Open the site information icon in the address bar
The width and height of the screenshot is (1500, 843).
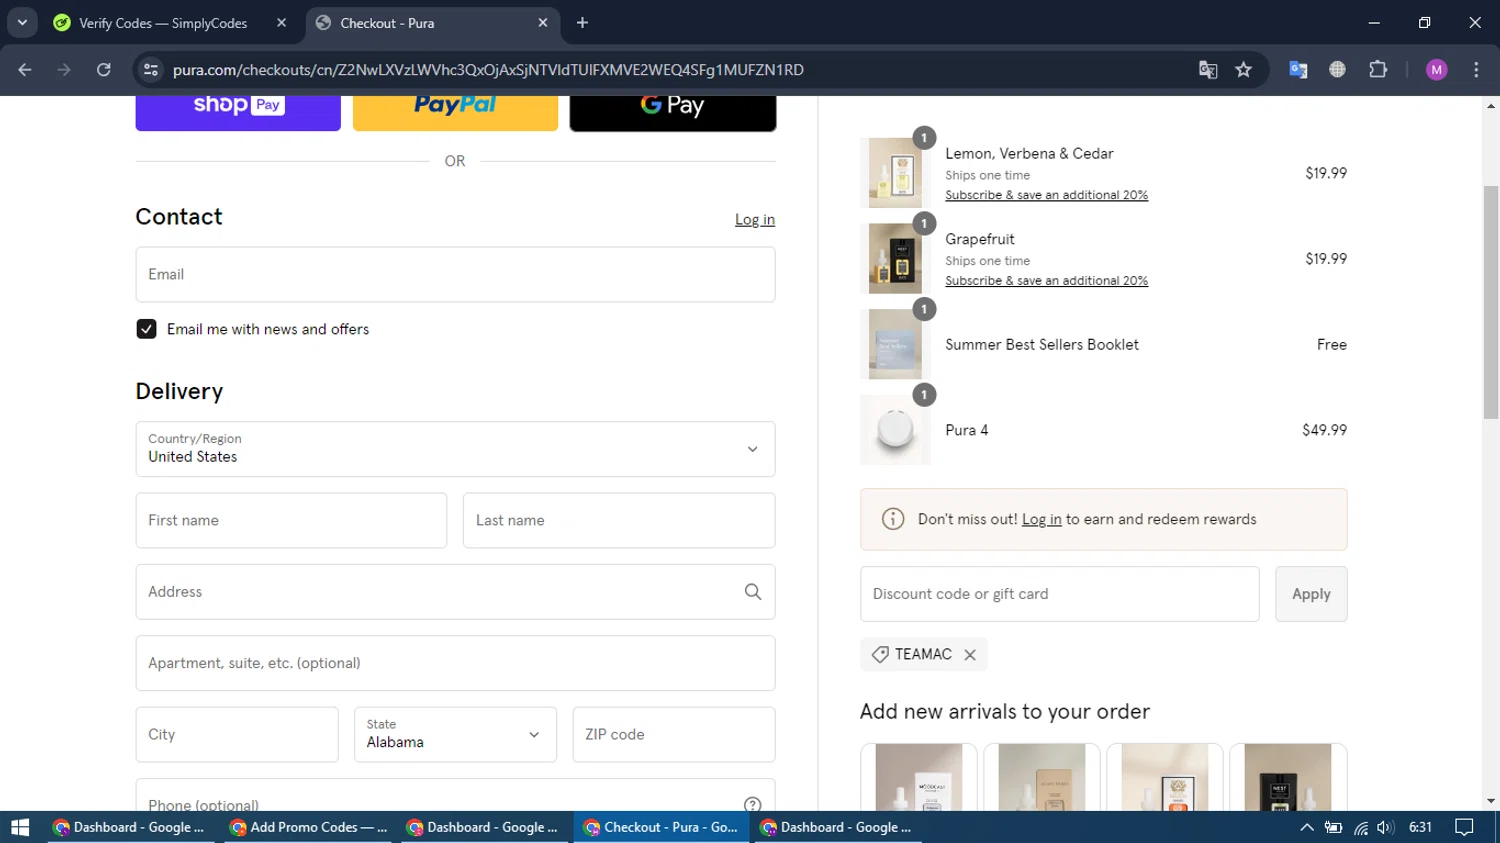pos(151,70)
